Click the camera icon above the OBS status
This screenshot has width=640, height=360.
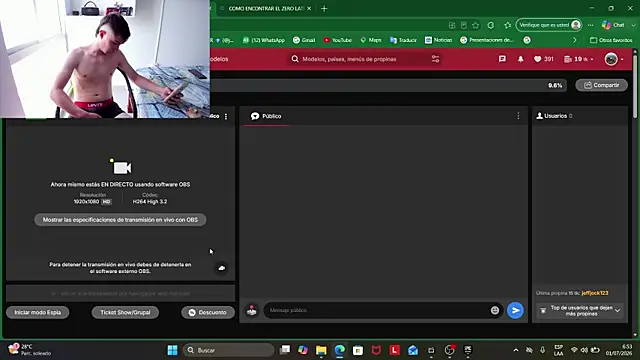pyautogui.click(x=121, y=167)
